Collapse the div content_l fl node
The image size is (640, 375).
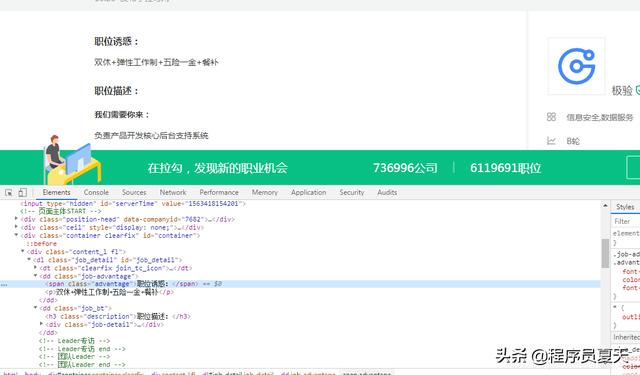pos(22,251)
